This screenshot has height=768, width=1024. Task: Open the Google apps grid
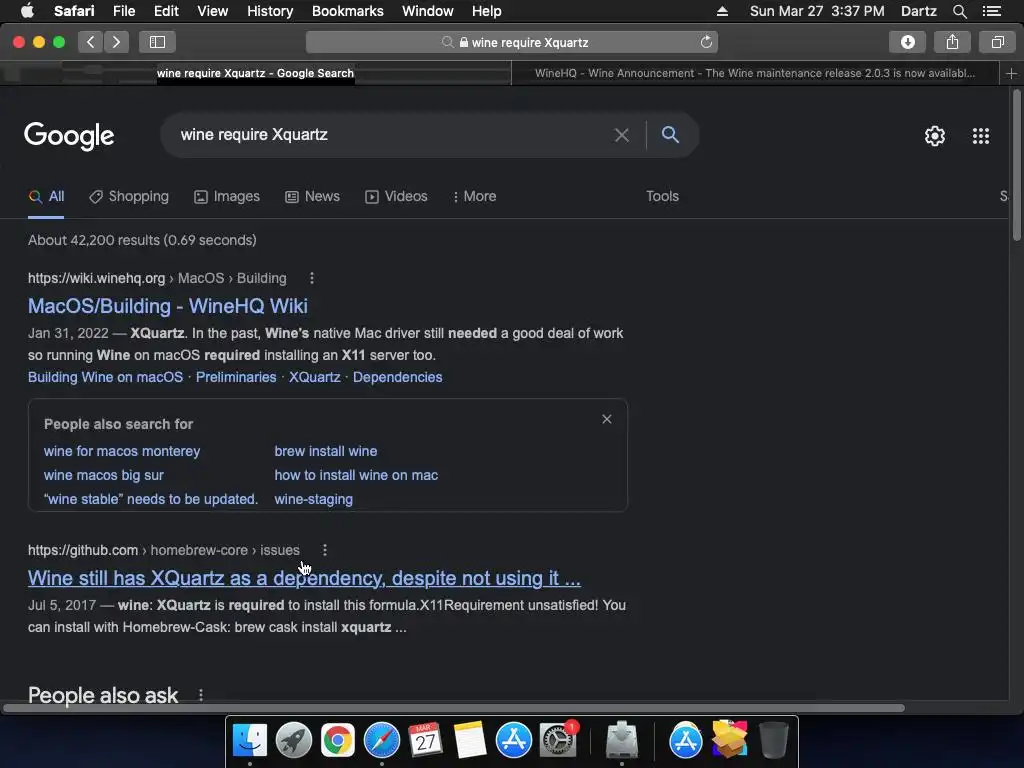980,136
